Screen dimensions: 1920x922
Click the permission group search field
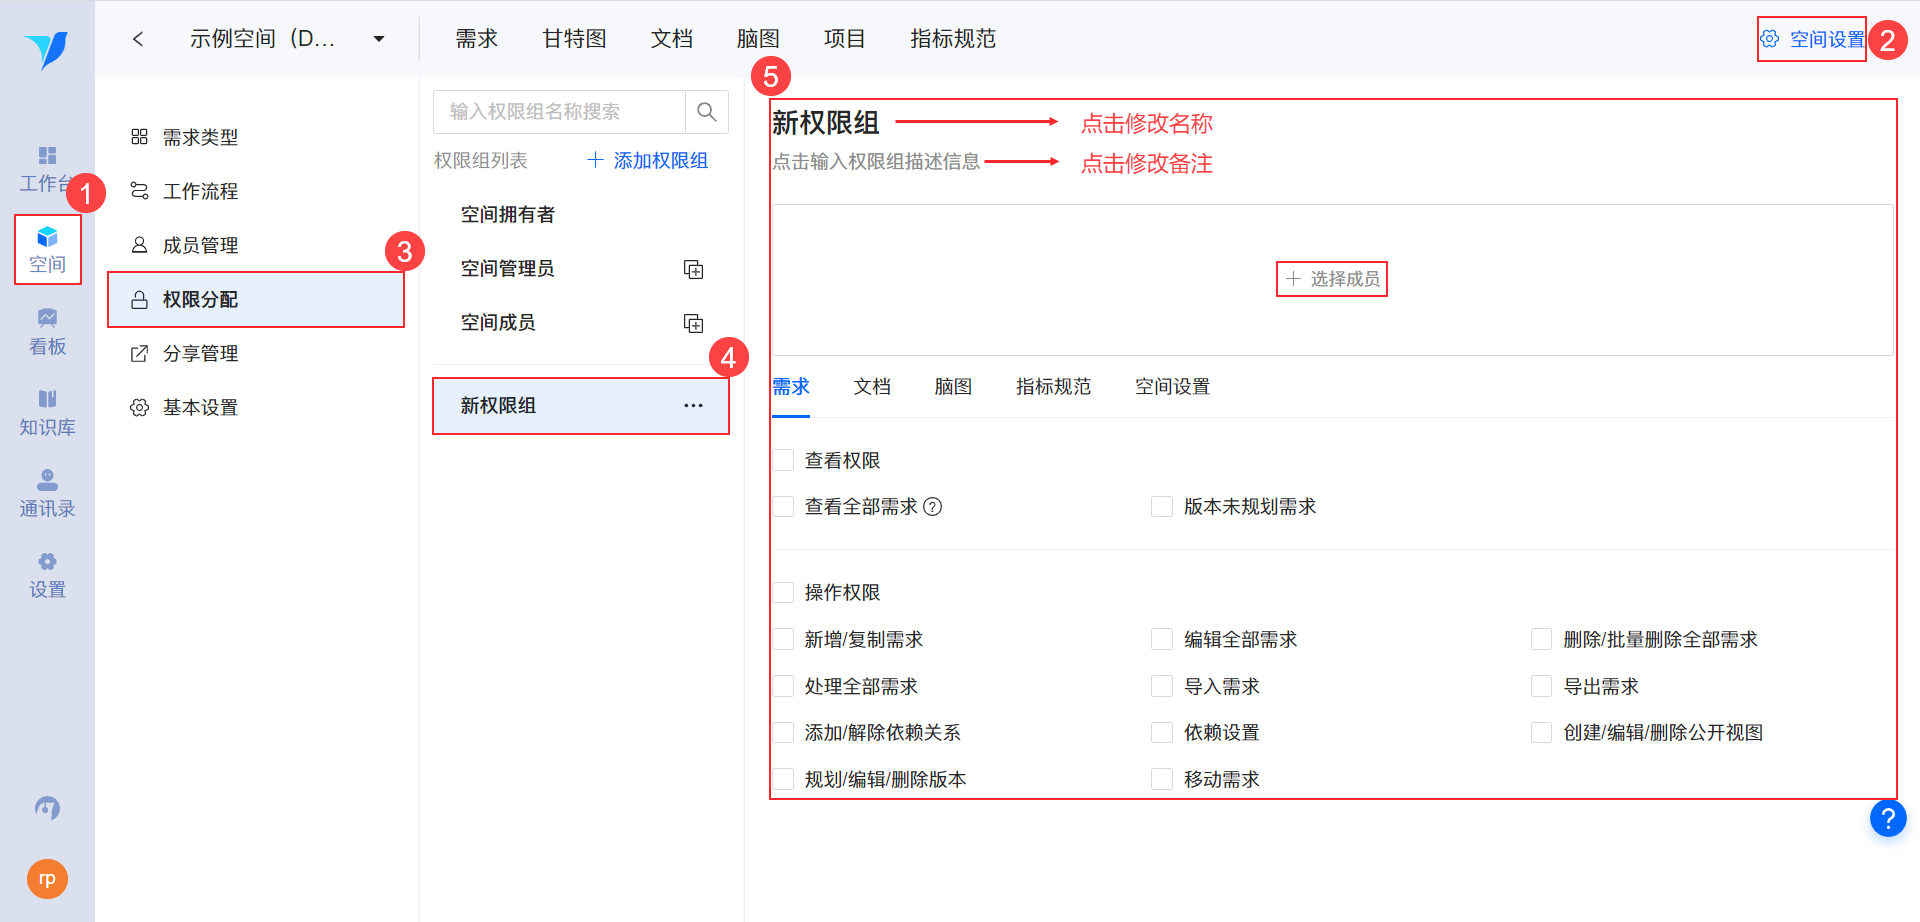point(560,112)
